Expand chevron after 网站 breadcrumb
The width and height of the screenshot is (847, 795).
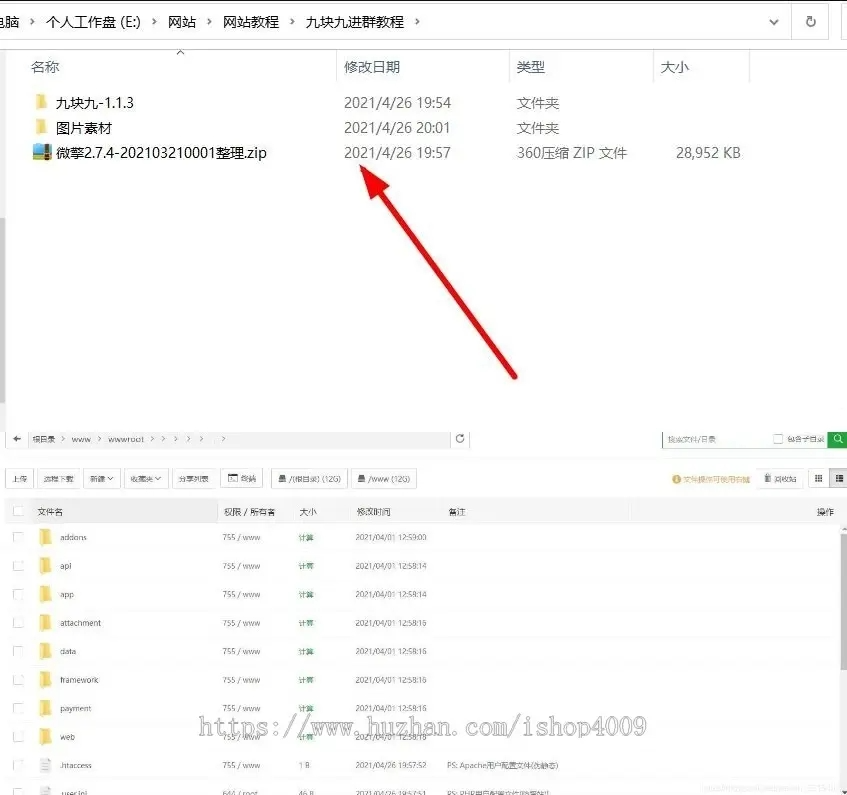(209, 22)
